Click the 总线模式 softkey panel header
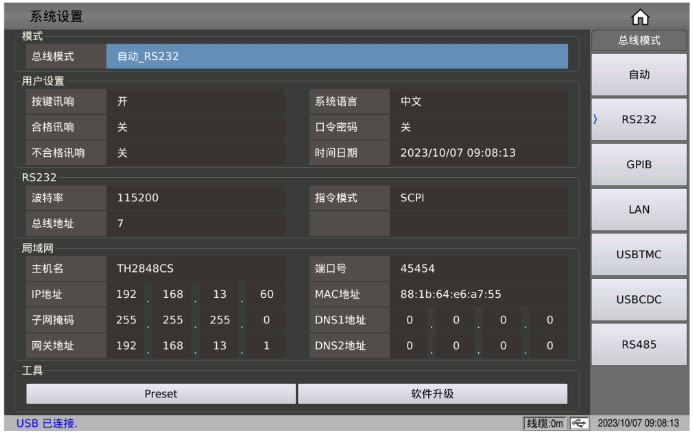 tap(639, 40)
